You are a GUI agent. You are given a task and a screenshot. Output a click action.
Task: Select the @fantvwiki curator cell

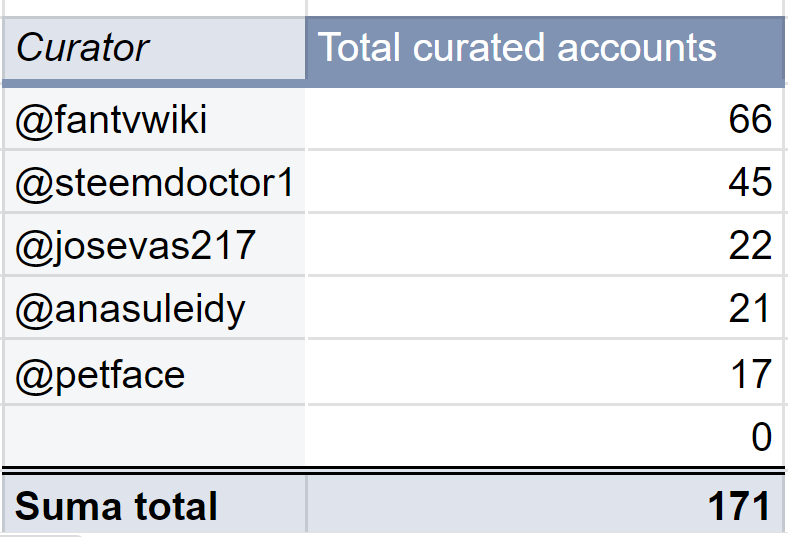[153, 120]
